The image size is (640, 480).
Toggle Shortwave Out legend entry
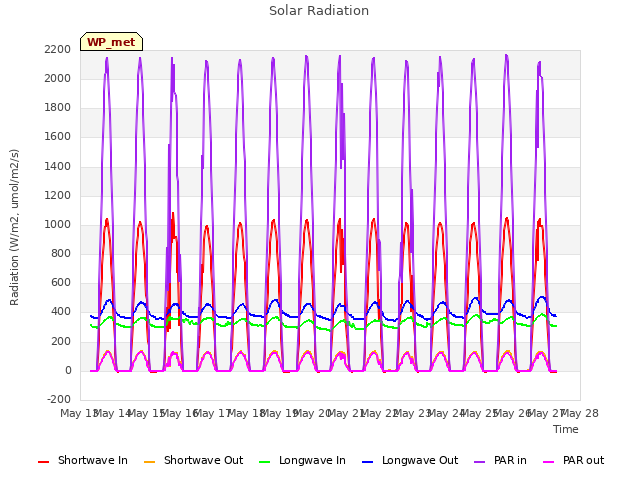click(x=193, y=460)
